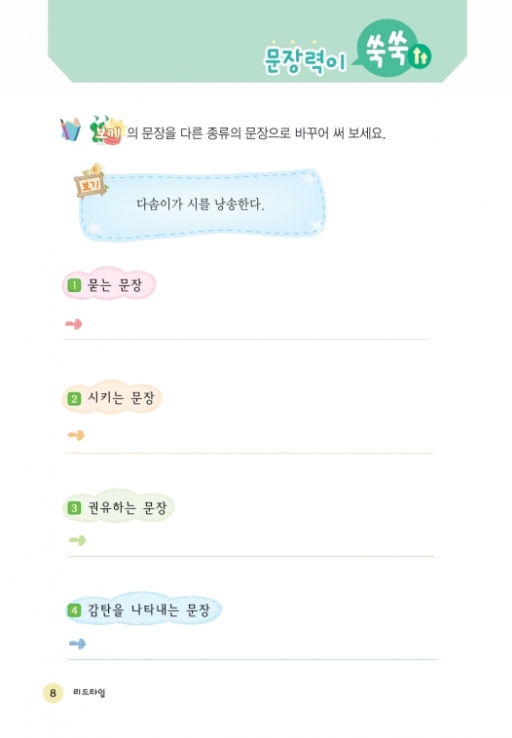The width and height of the screenshot is (512, 738).
Task: Click the pencil and book icon
Action: [70, 129]
